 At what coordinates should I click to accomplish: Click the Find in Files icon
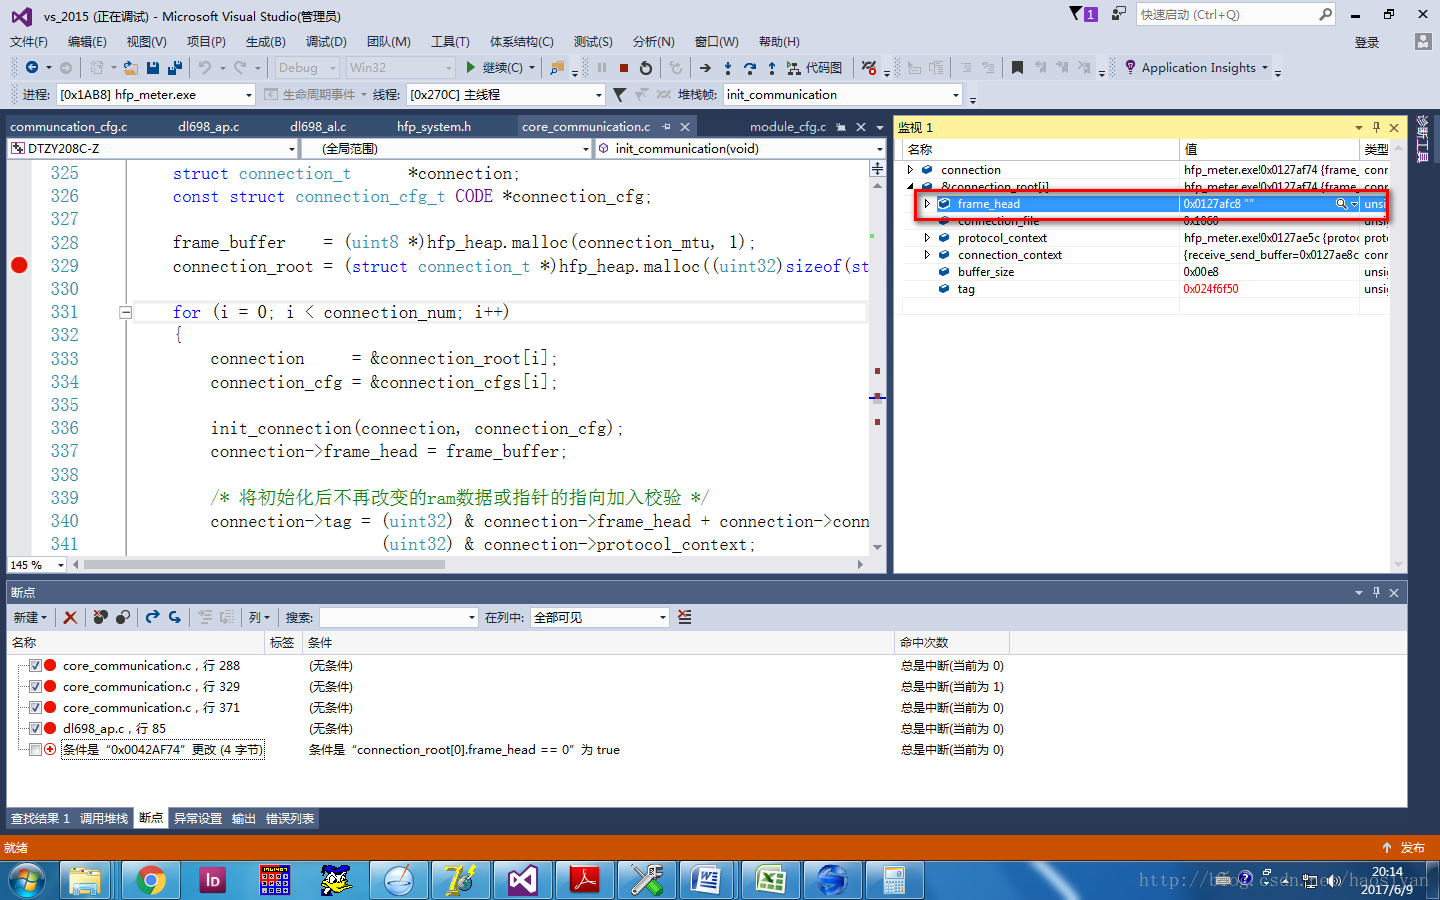[557, 67]
